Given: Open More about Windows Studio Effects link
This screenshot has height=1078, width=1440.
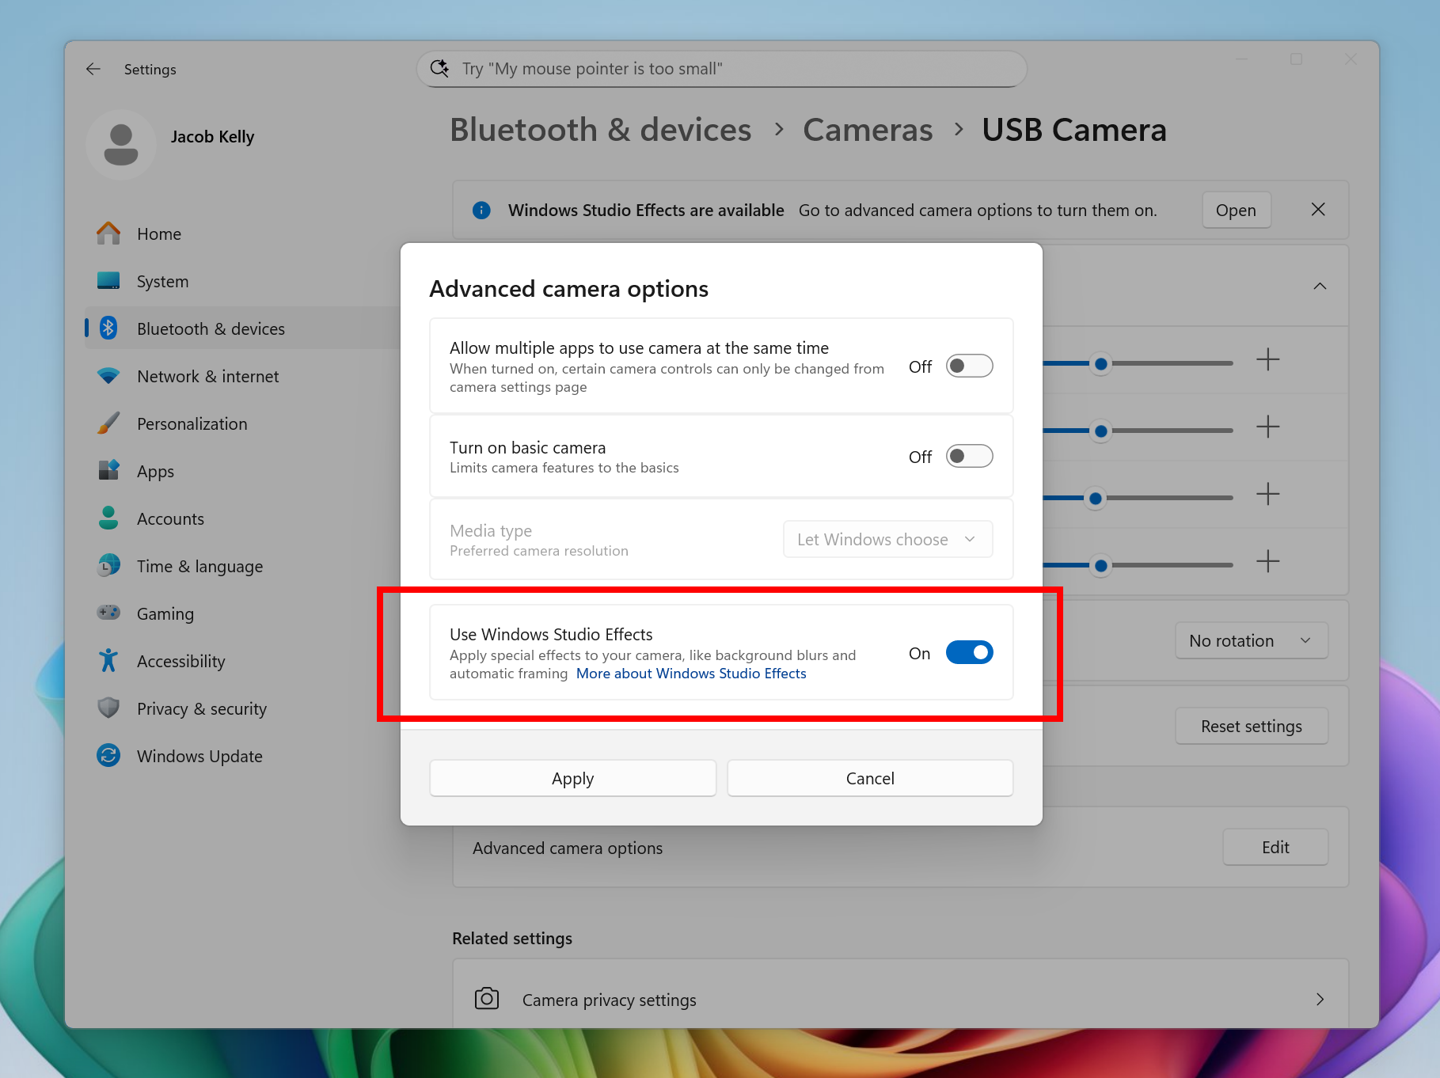Looking at the screenshot, I should coord(690,673).
